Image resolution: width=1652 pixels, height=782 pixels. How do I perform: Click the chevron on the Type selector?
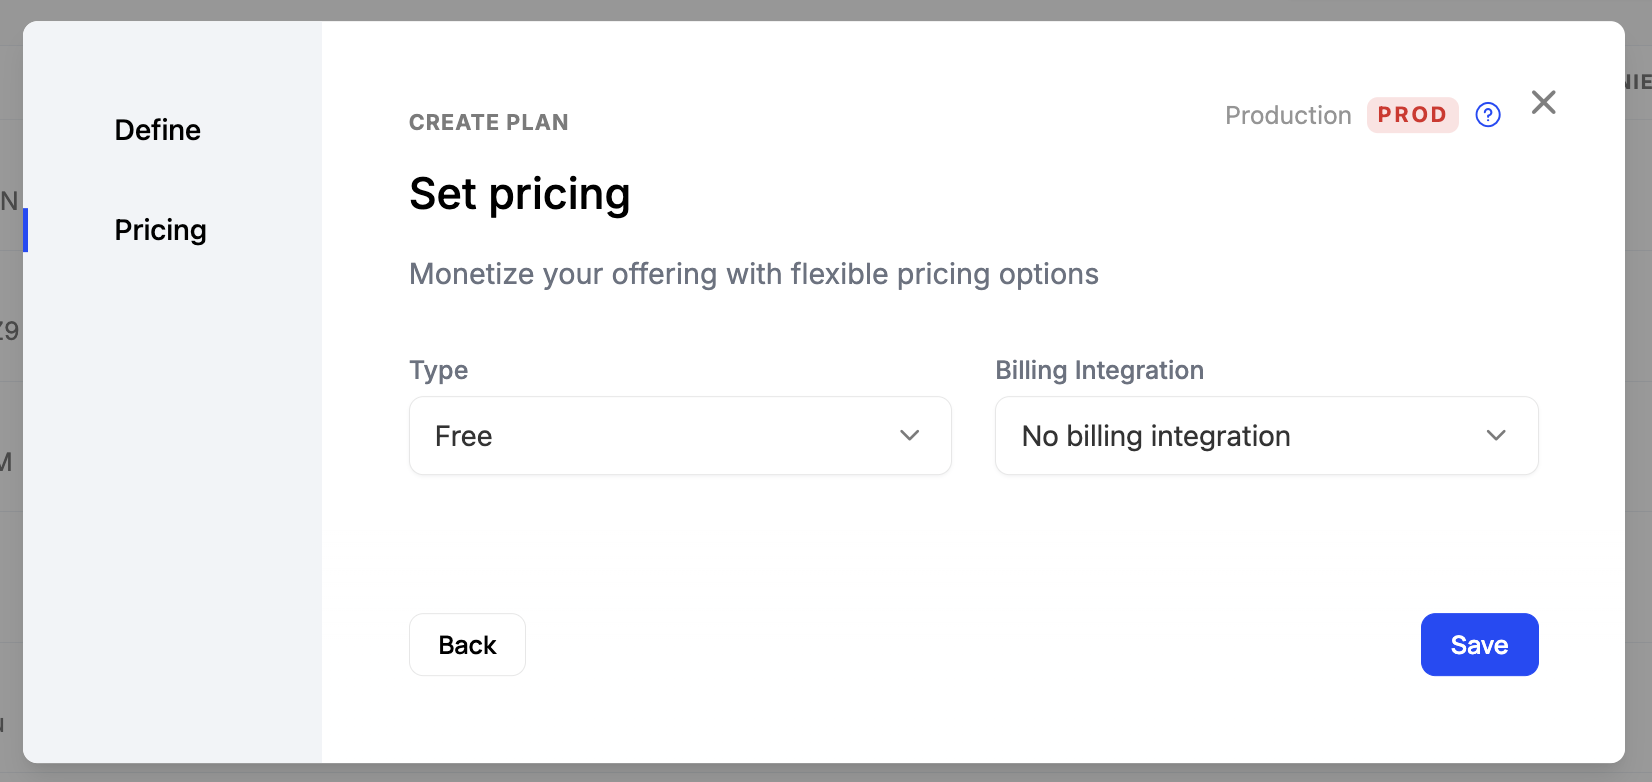[909, 435]
